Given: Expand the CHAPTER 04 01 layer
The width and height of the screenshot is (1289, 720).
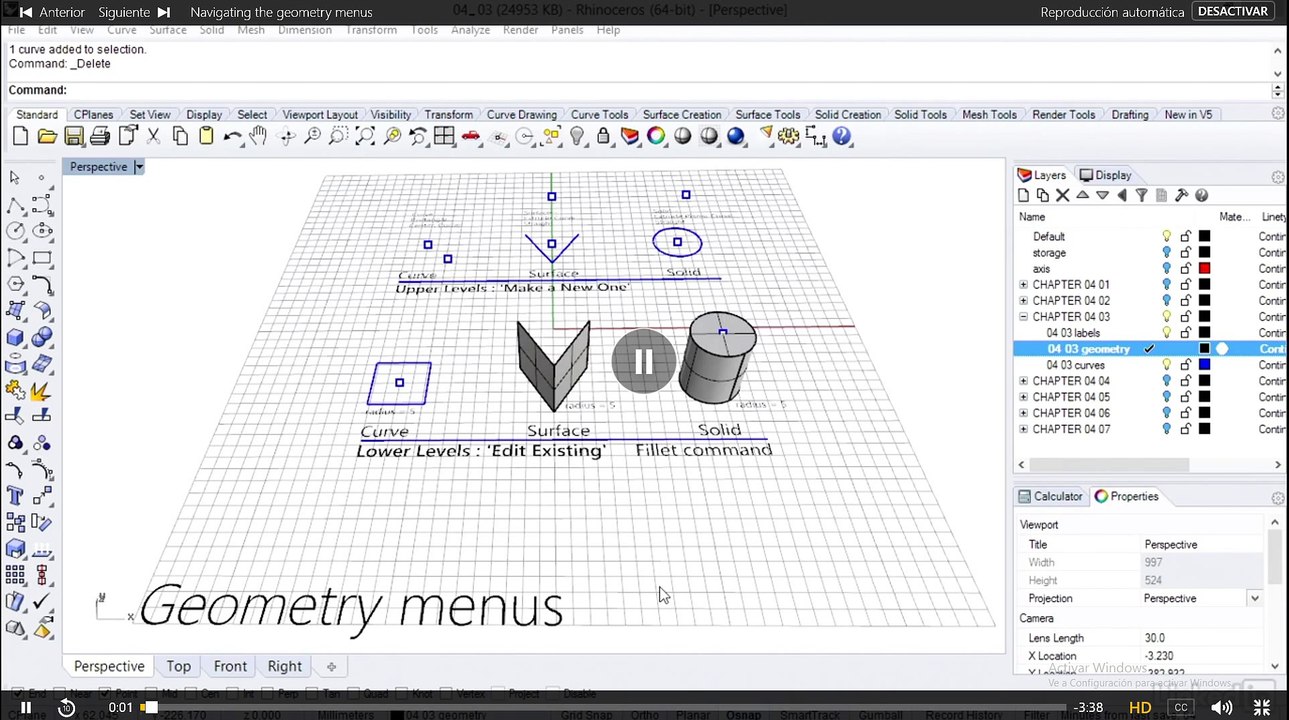Looking at the screenshot, I should (x=1023, y=285).
